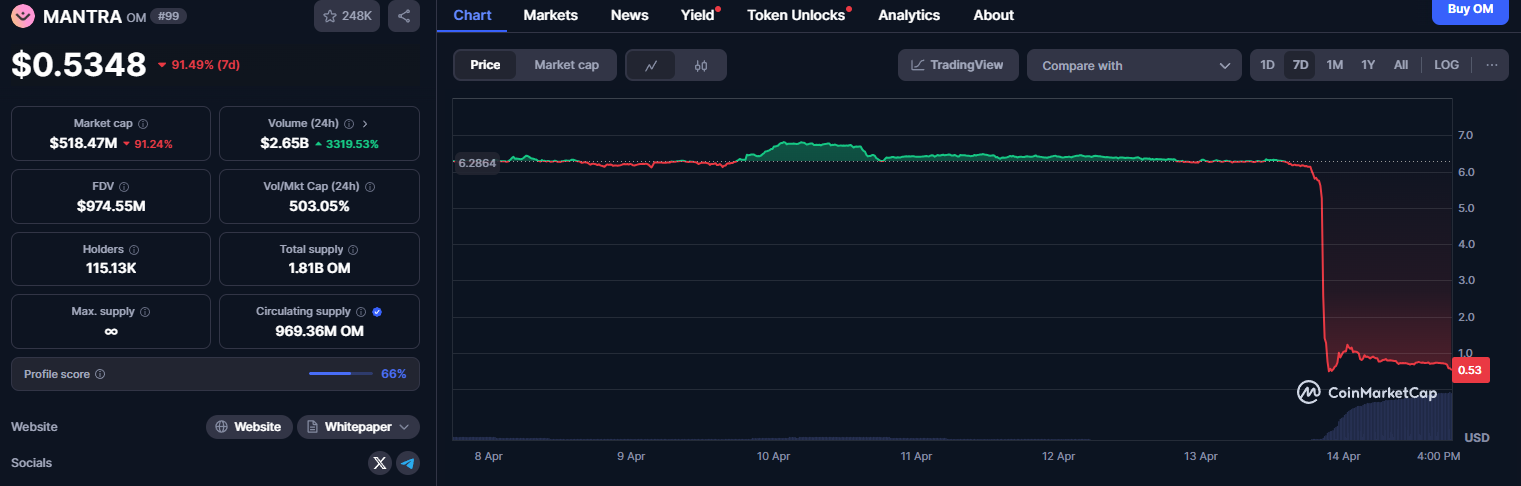The image size is (1521, 486).
Task: Click the verified circulating supply badge
Action: tap(377, 312)
